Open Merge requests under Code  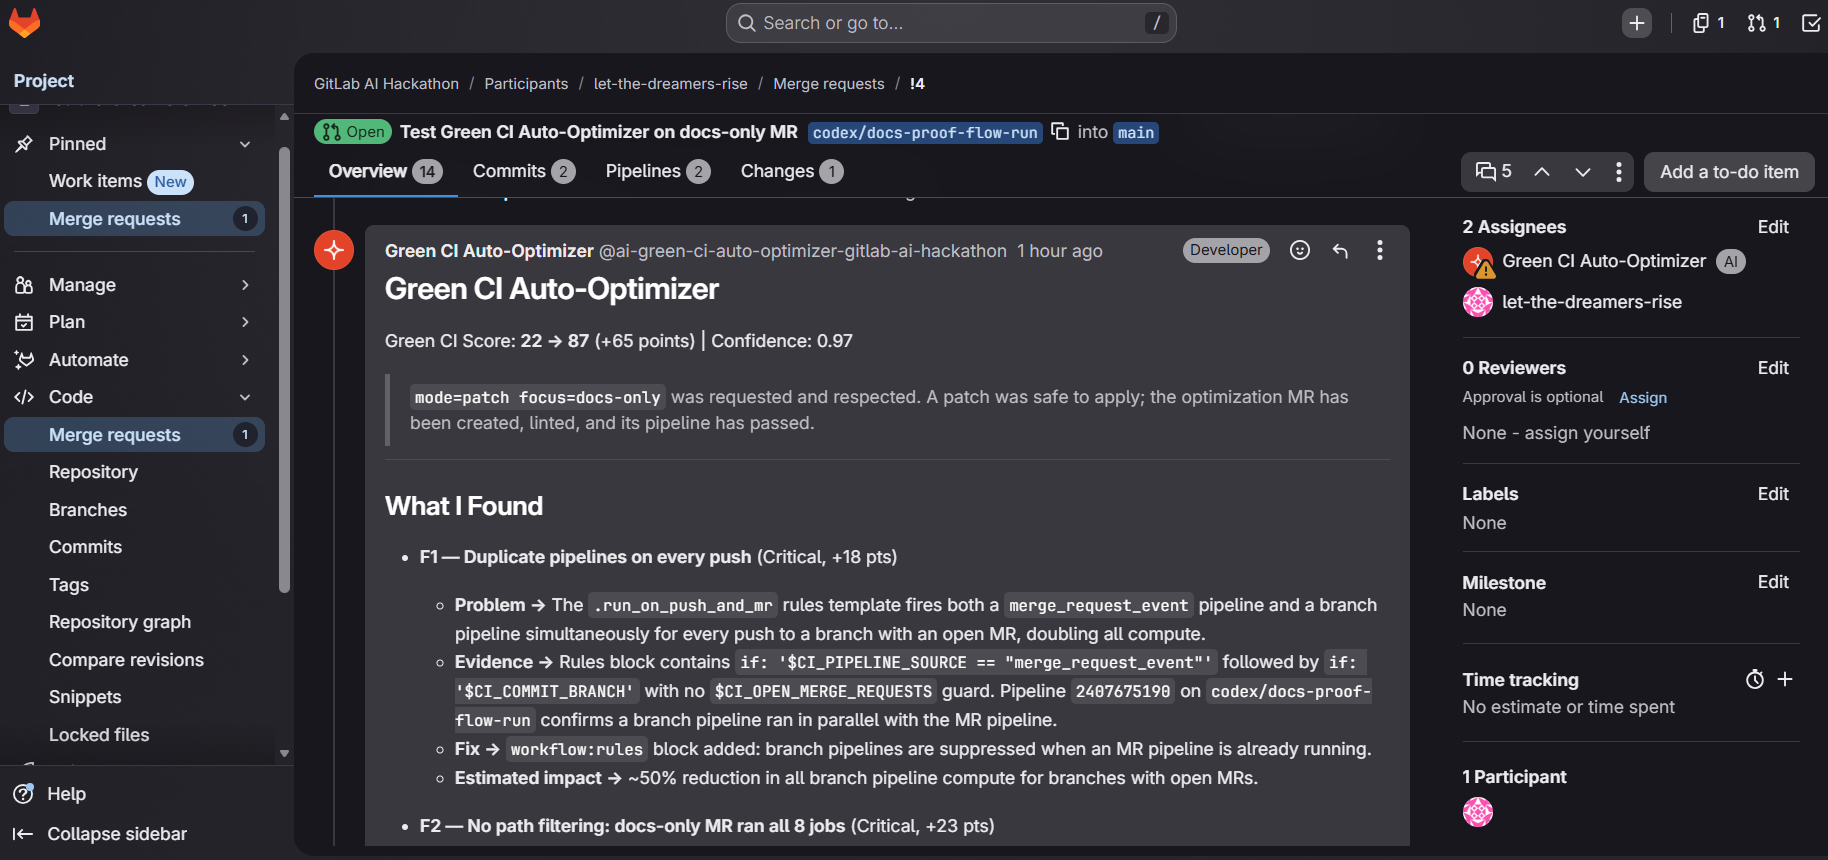click(135, 435)
